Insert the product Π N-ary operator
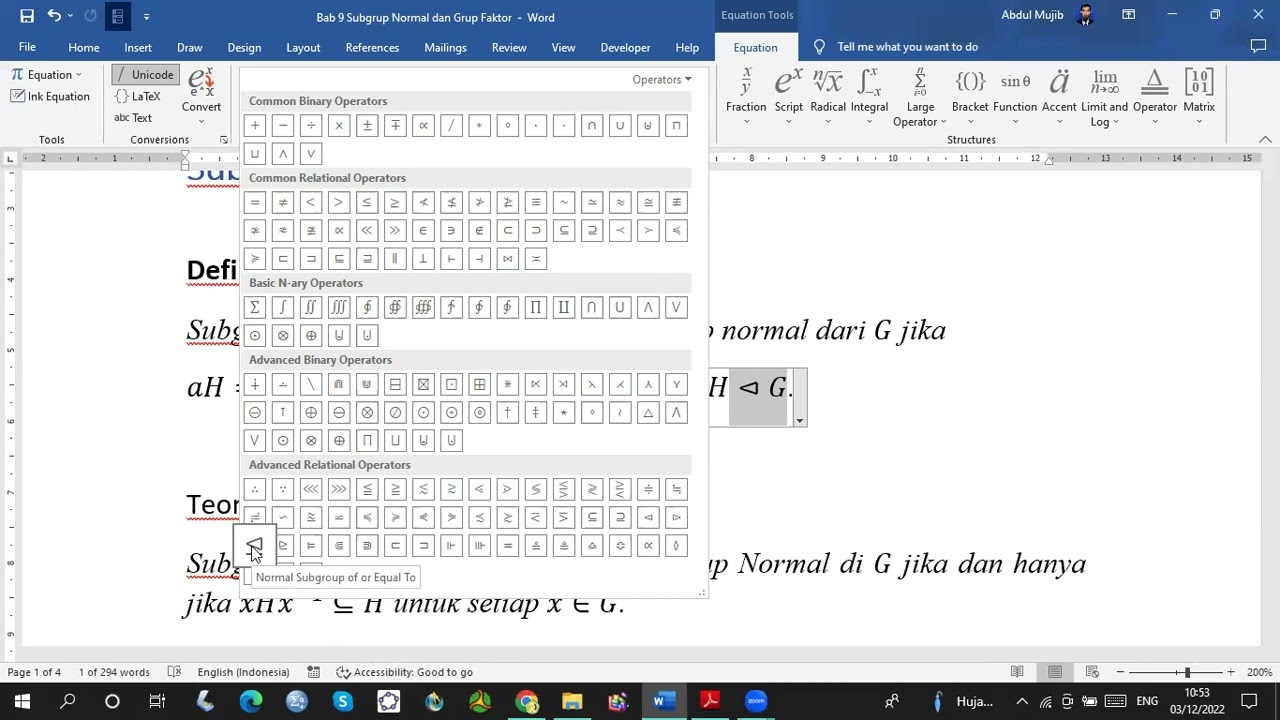The height and width of the screenshot is (720, 1280). (536, 307)
